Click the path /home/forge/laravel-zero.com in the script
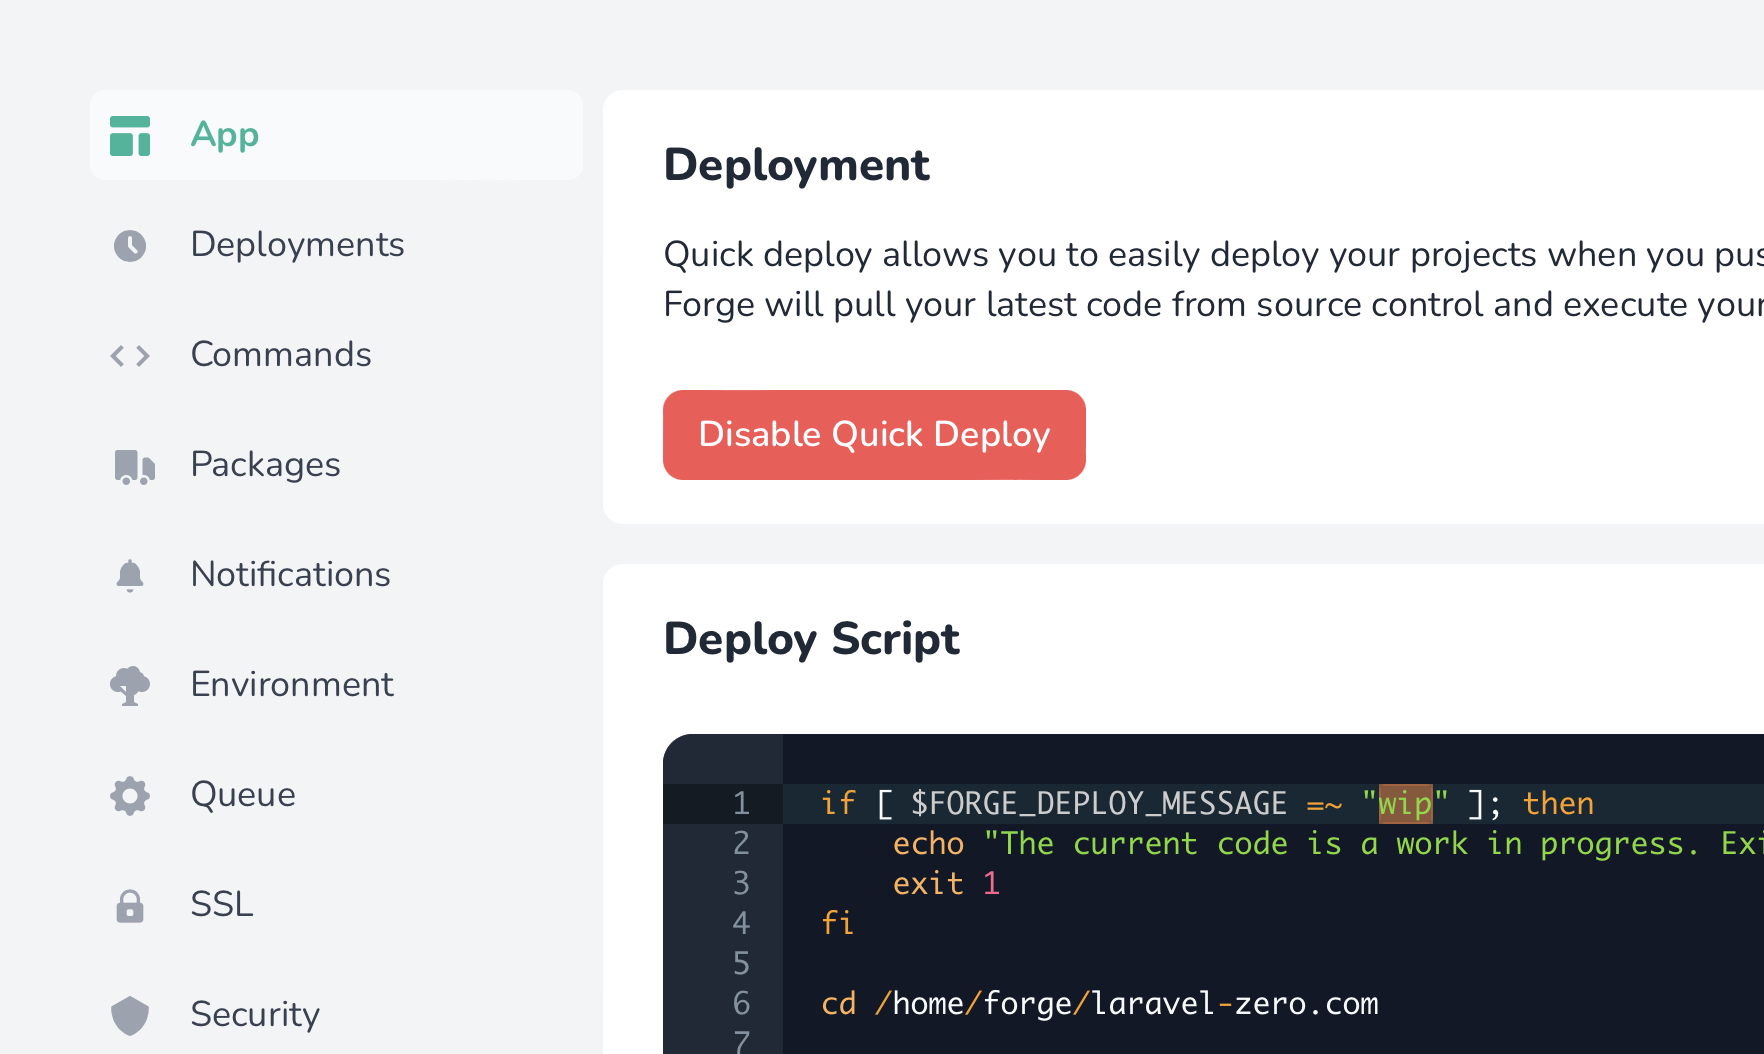The width and height of the screenshot is (1764, 1054). click(x=1125, y=1003)
